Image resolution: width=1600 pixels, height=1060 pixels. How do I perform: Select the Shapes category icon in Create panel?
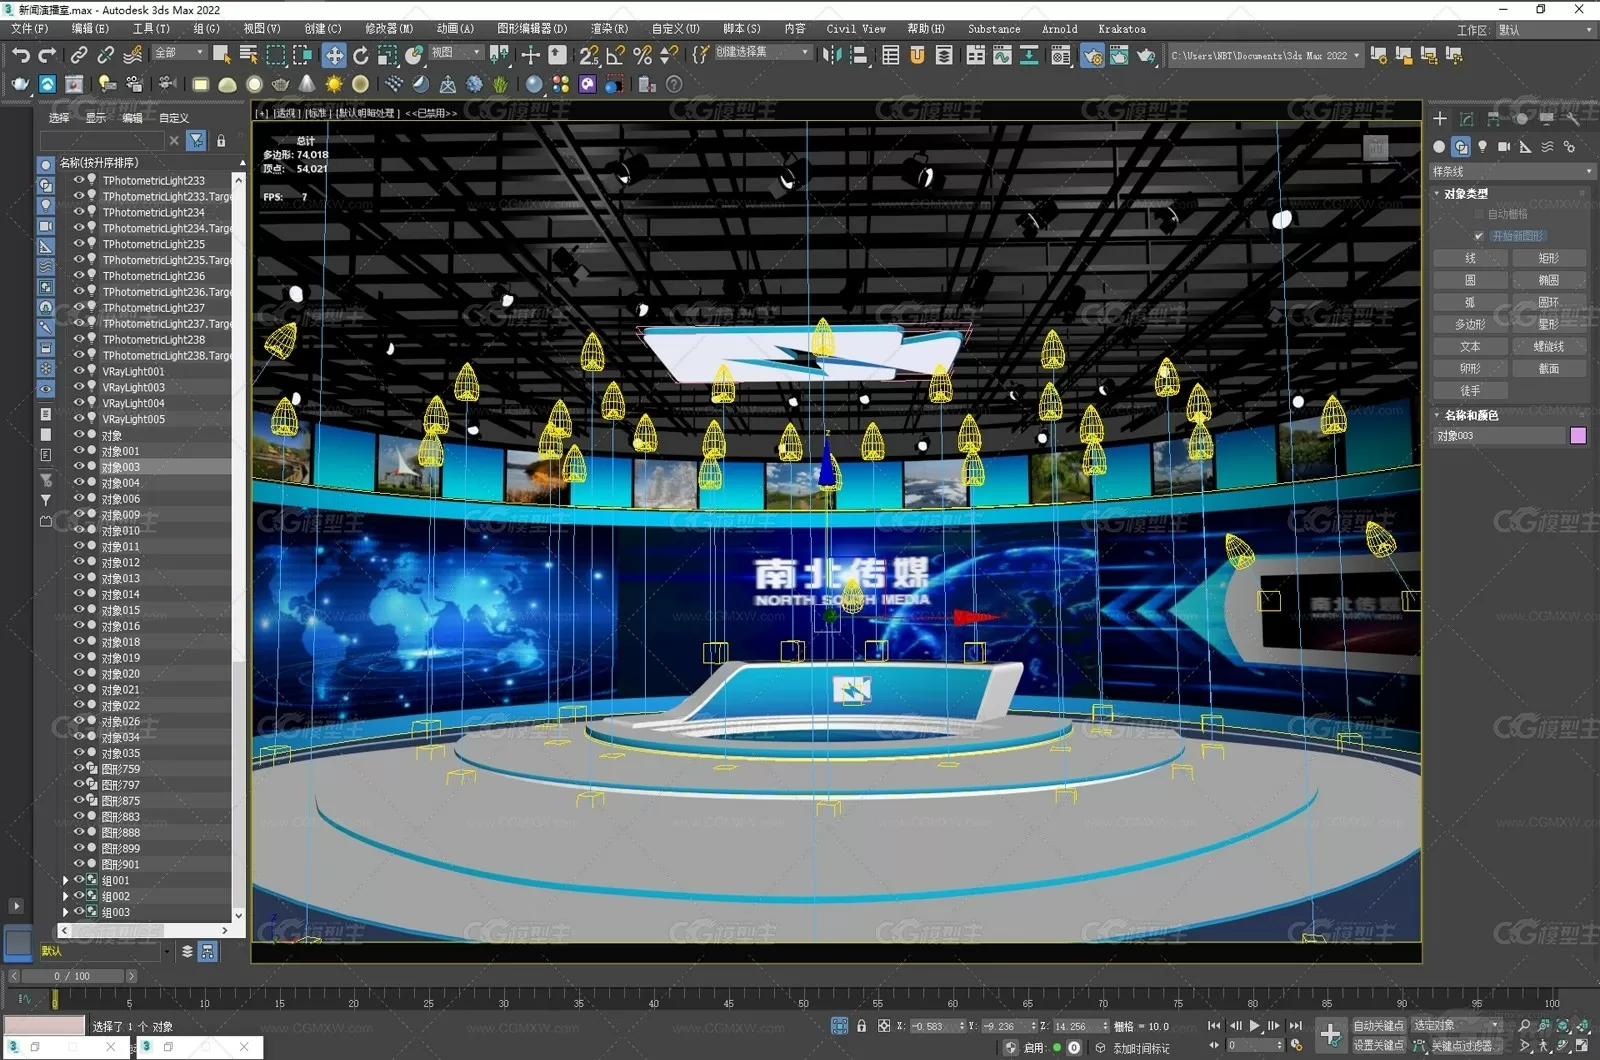(1461, 147)
